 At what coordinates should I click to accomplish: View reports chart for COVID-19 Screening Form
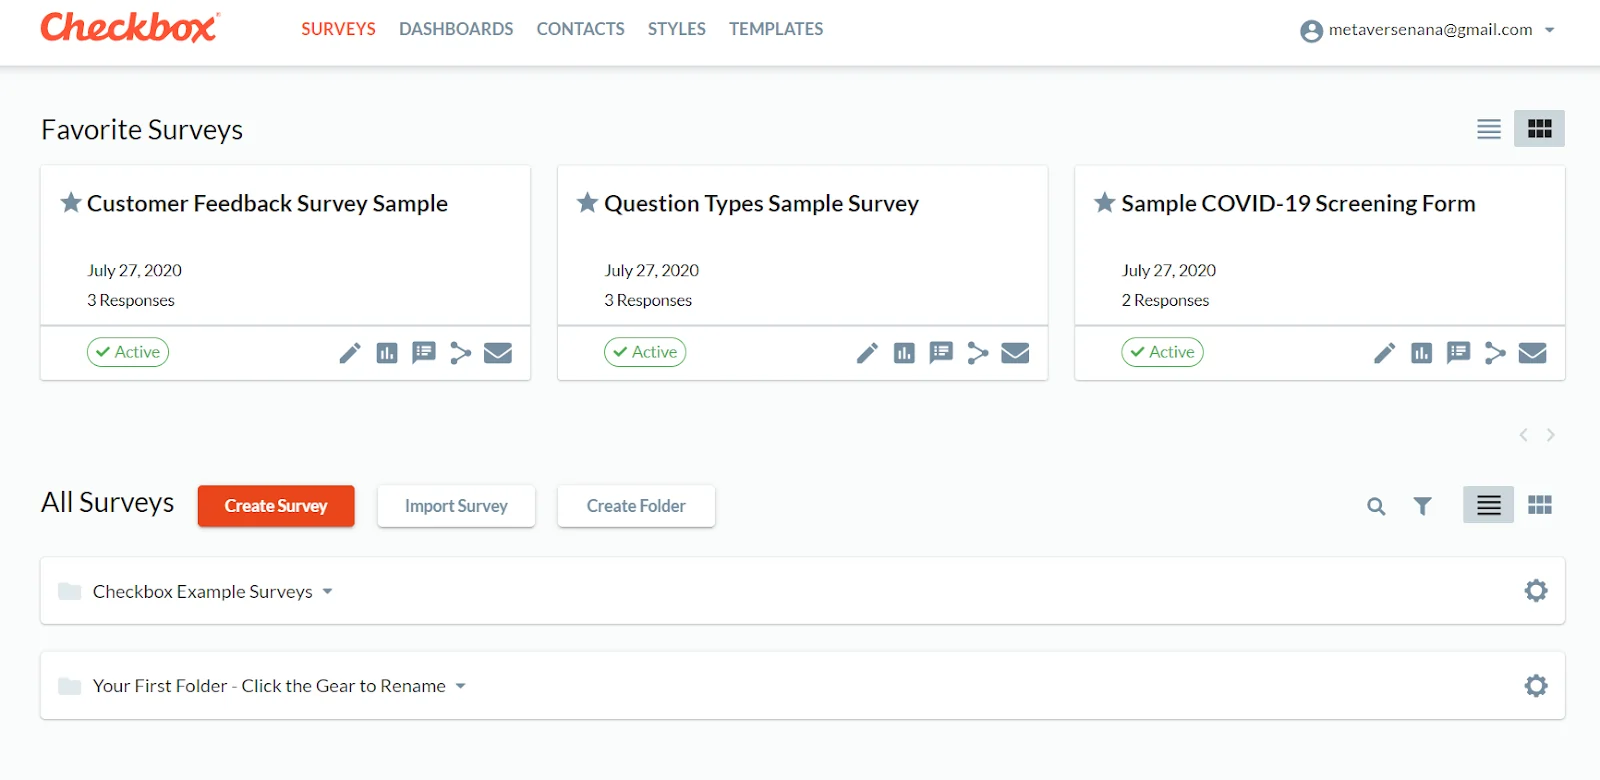point(1421,353)
